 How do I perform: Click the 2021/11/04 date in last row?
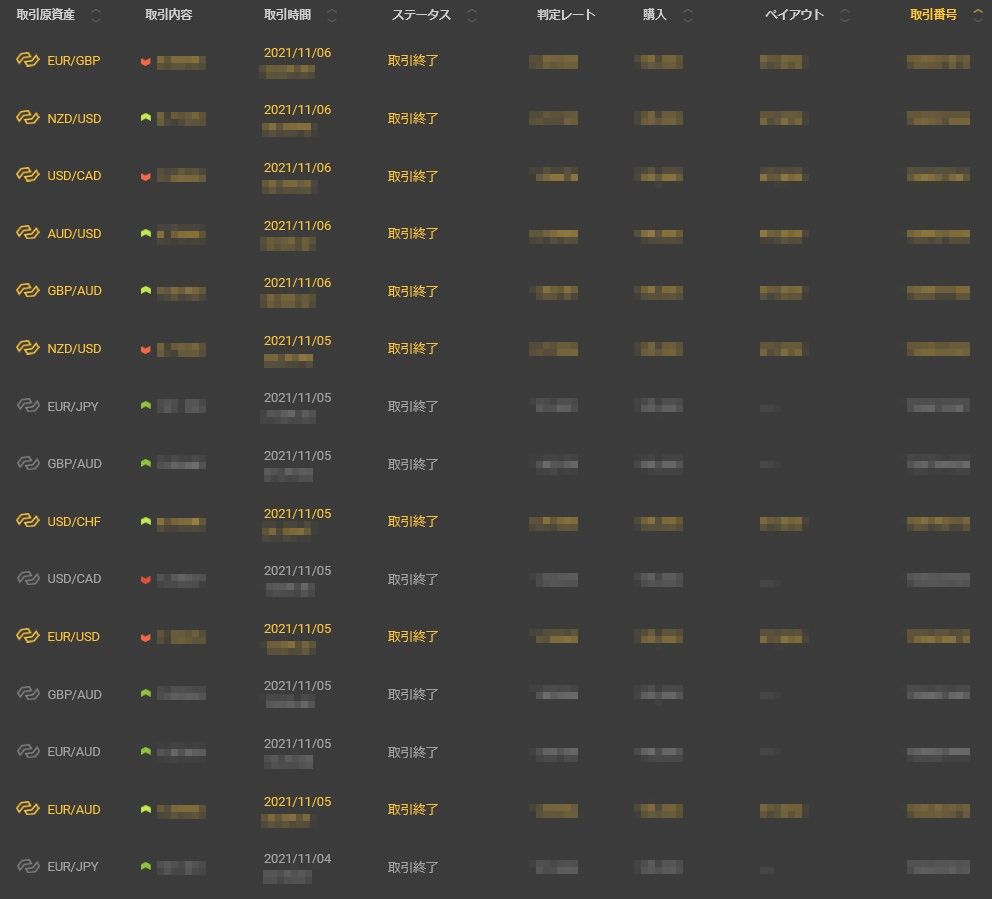coord(297,859)
